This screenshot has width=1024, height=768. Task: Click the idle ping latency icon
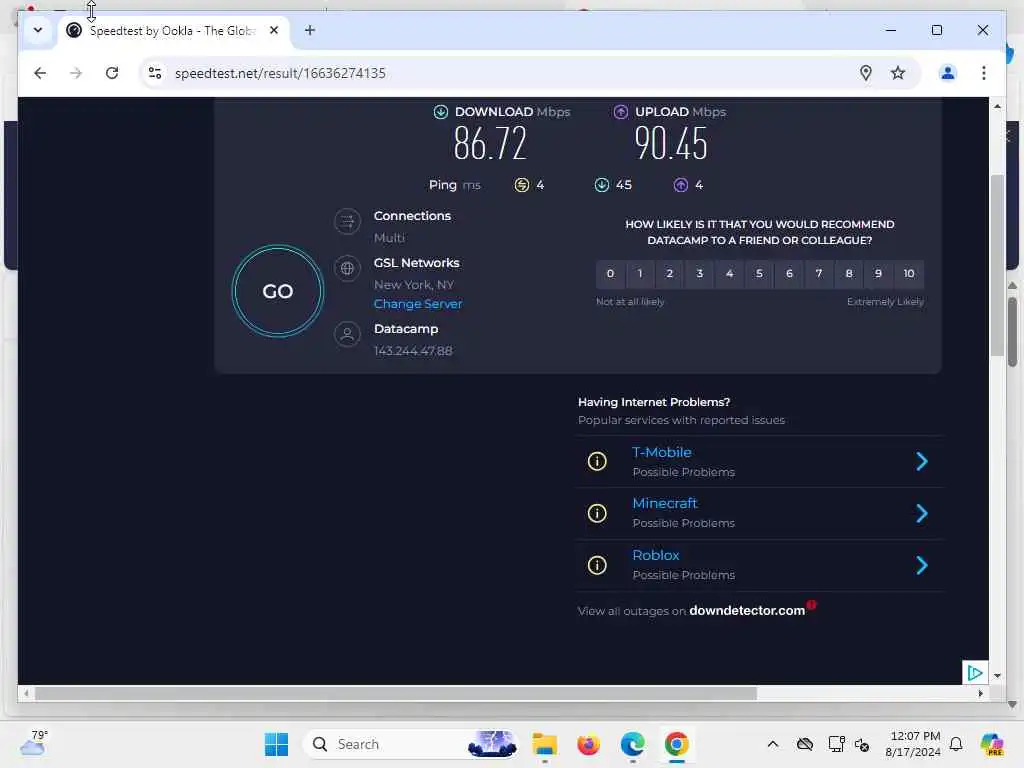[x=521, y=185]
